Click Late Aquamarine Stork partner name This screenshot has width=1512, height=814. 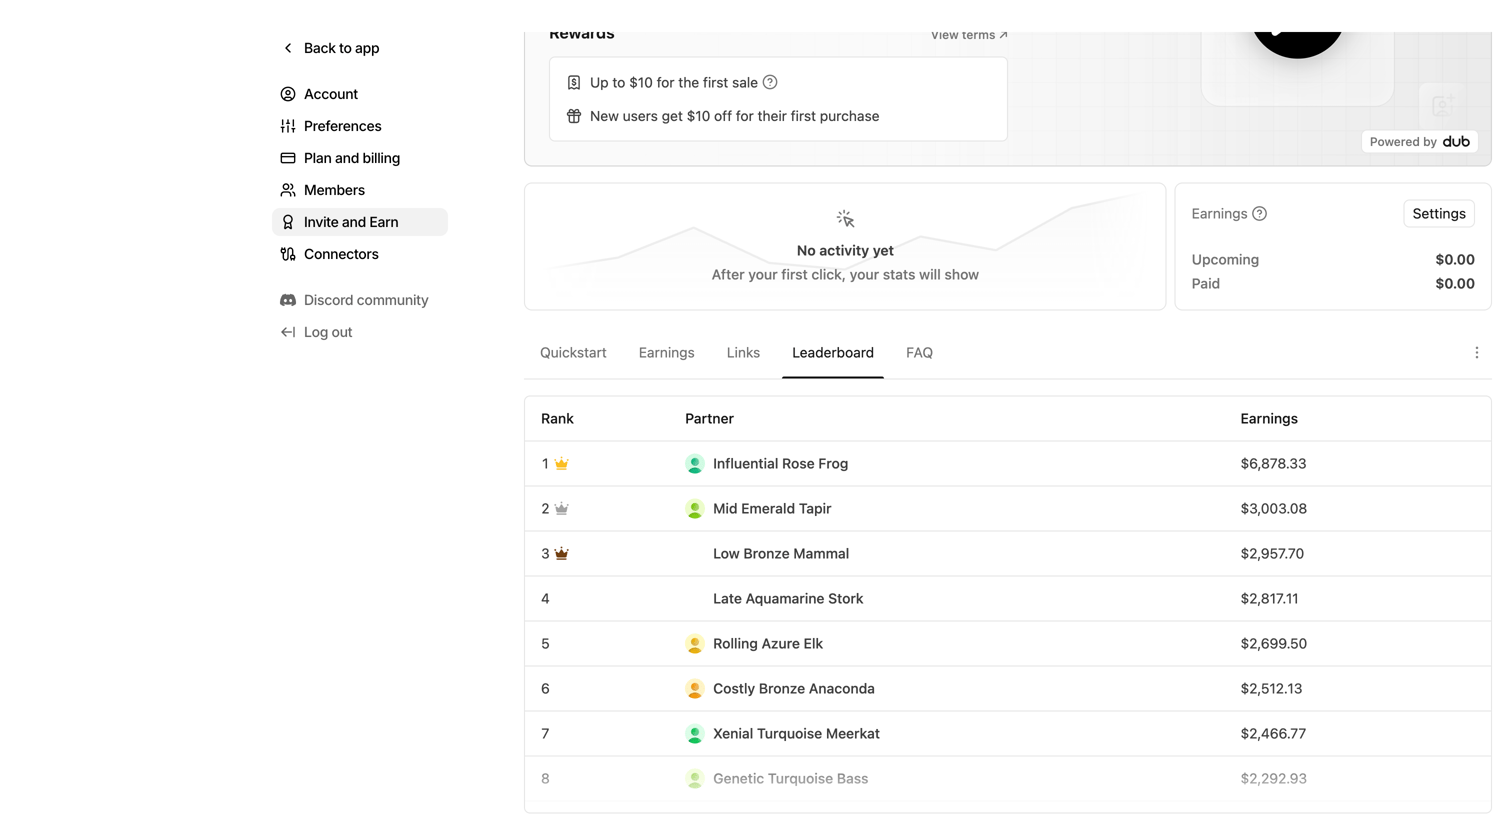(788, 599)
